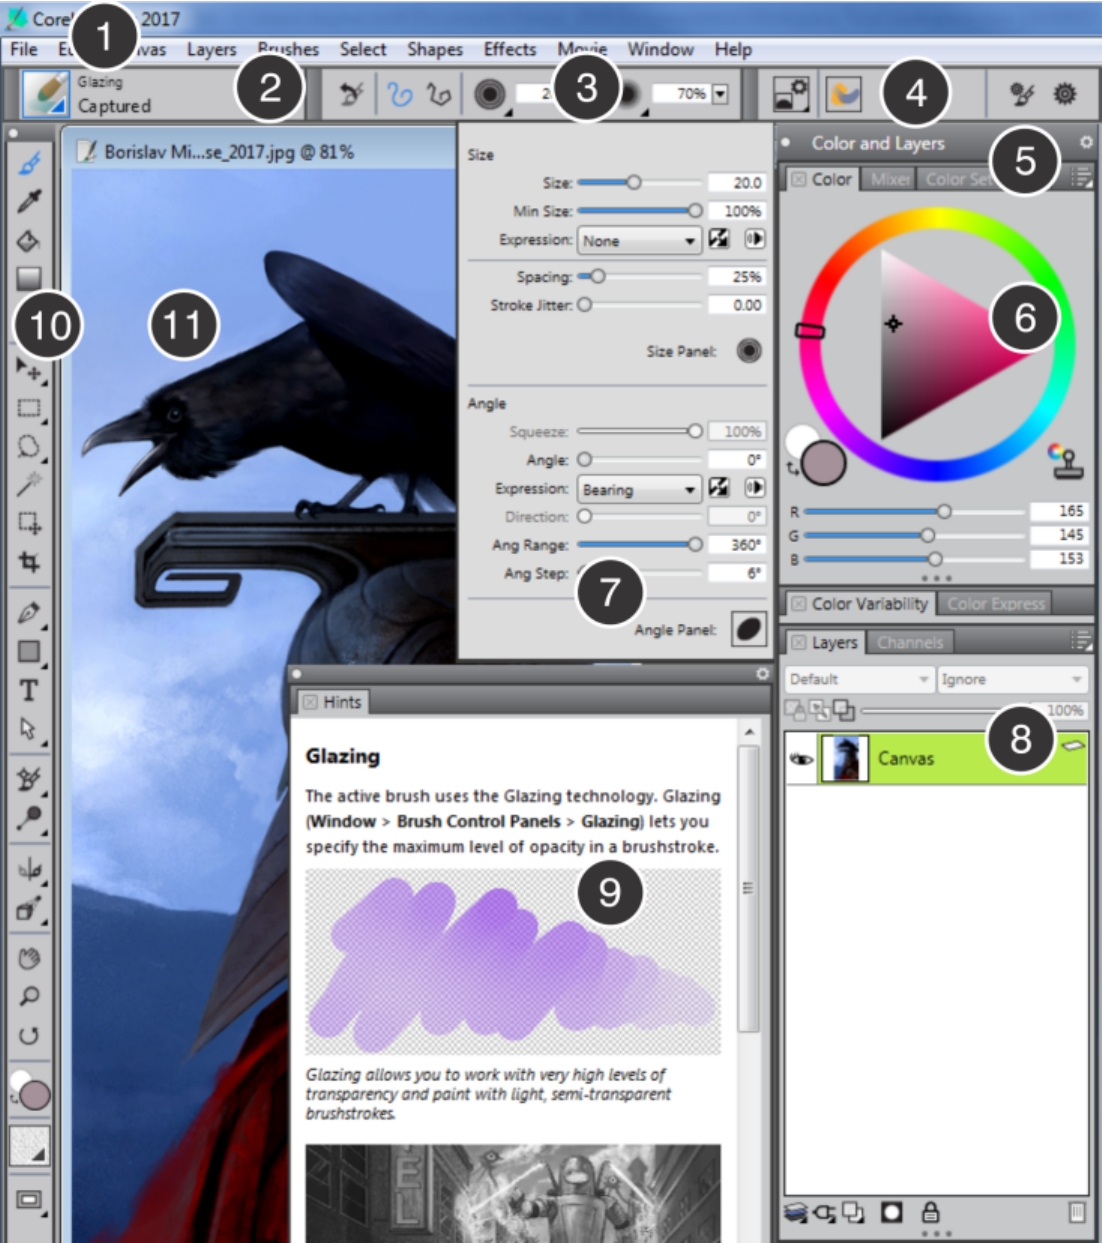1102x1243 pixels.
Task: Open the Select menu
Action: [x=362, y=49]
